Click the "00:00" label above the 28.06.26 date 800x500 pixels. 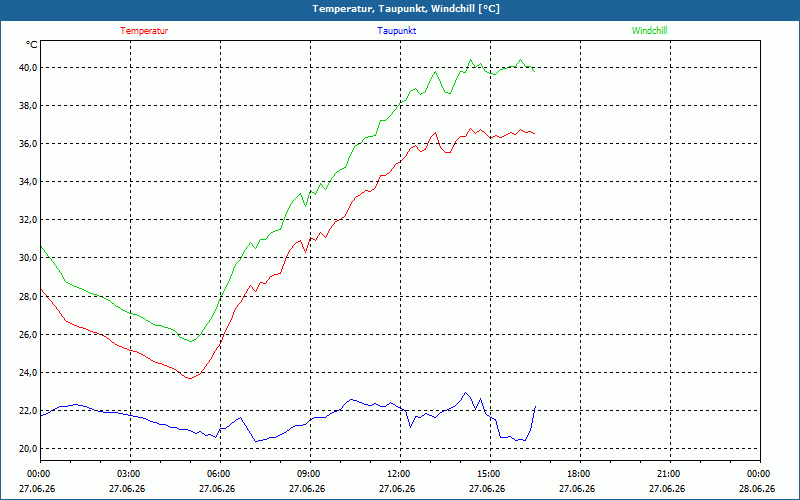(x=760, y=474)
